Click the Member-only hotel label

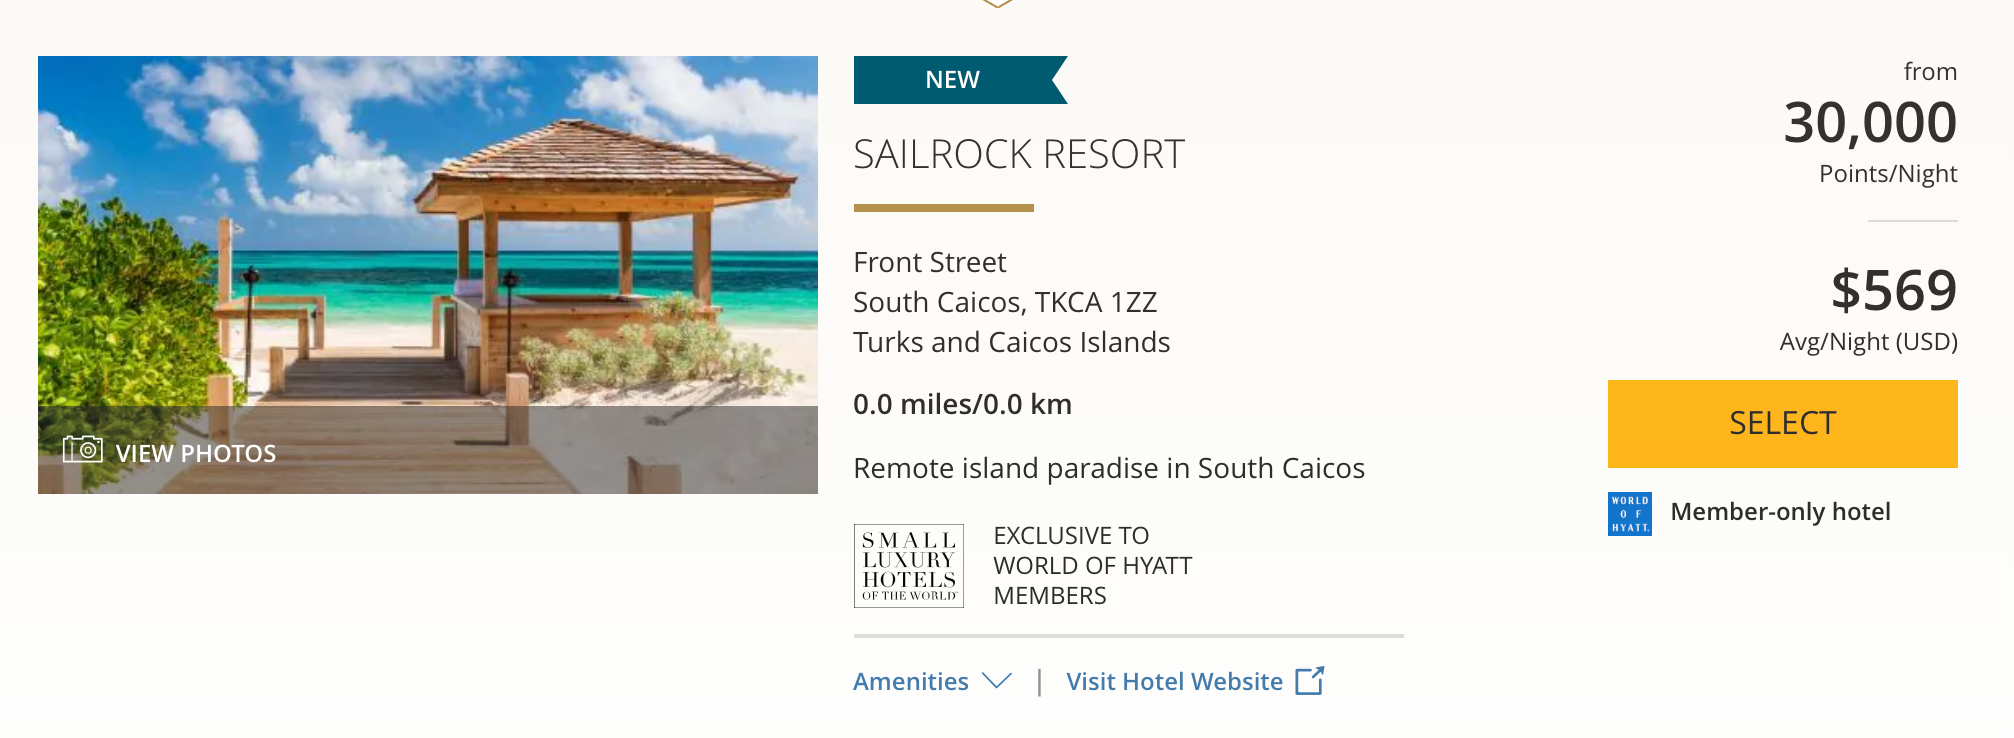click(1780, 512)
